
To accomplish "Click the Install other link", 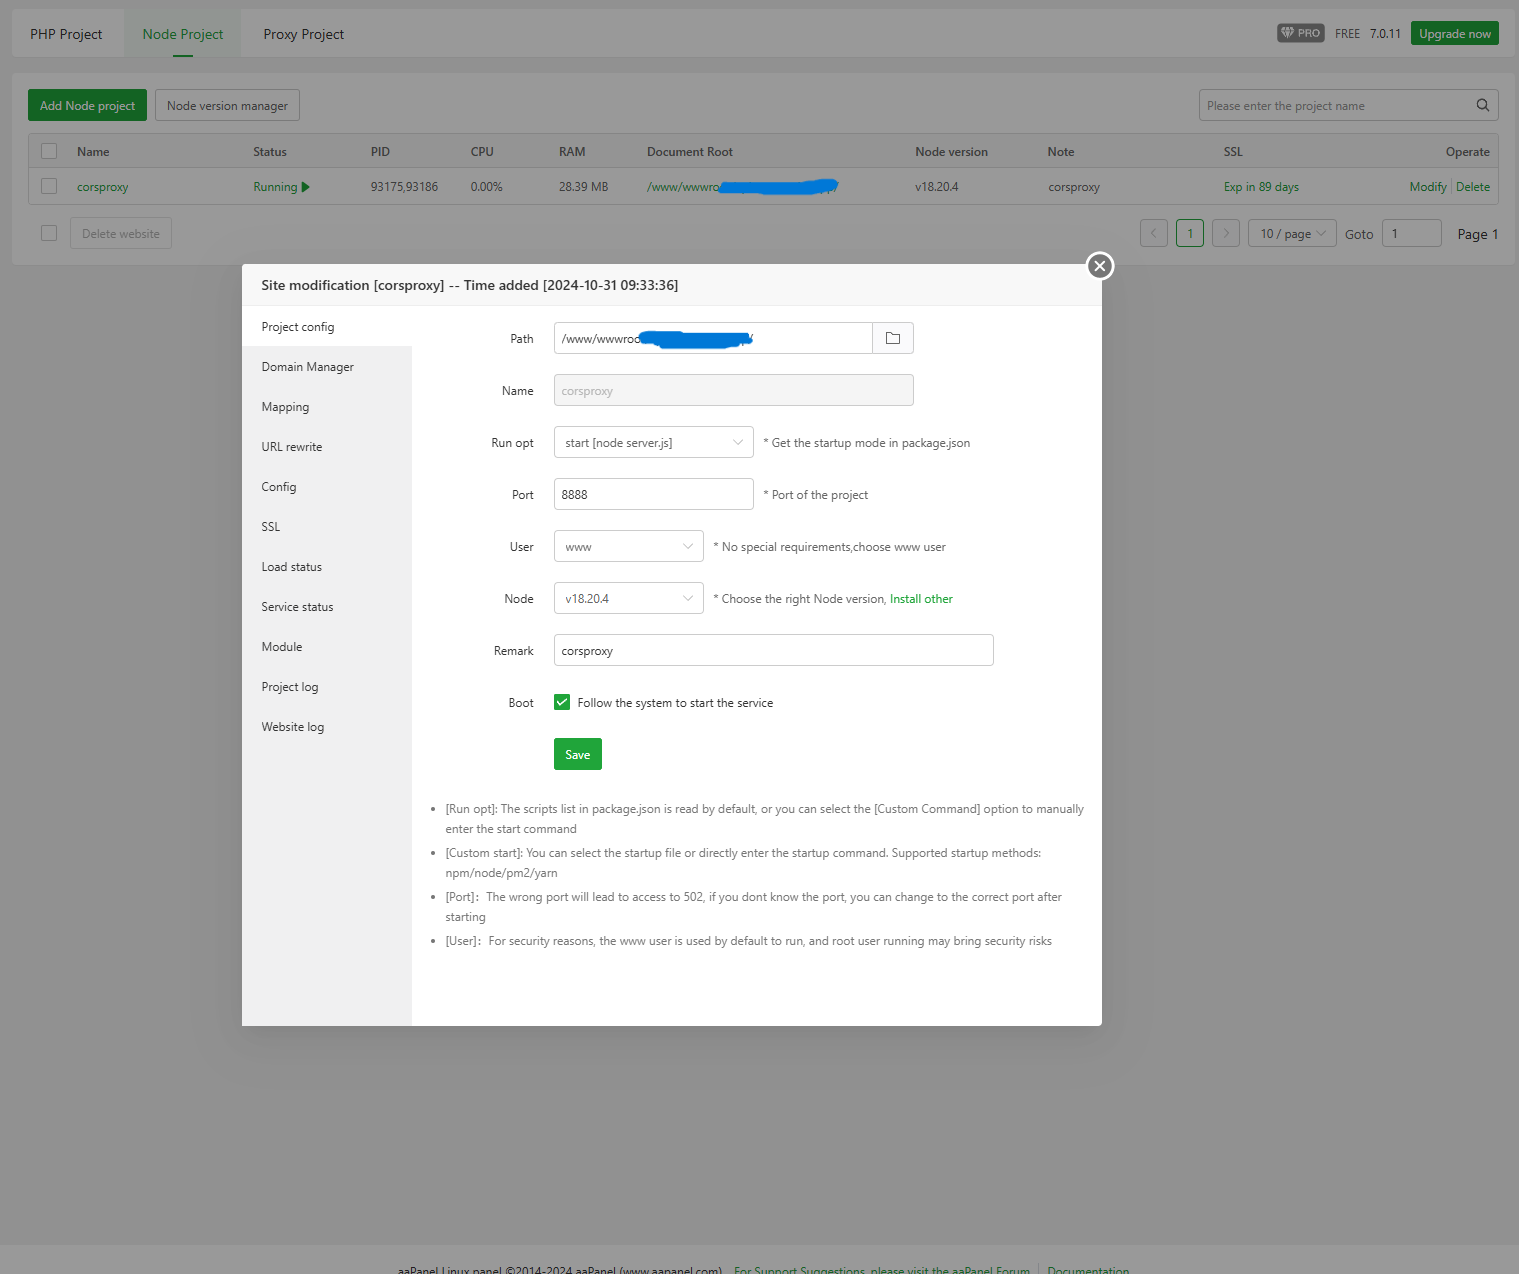I will click(x=921, y=599).
